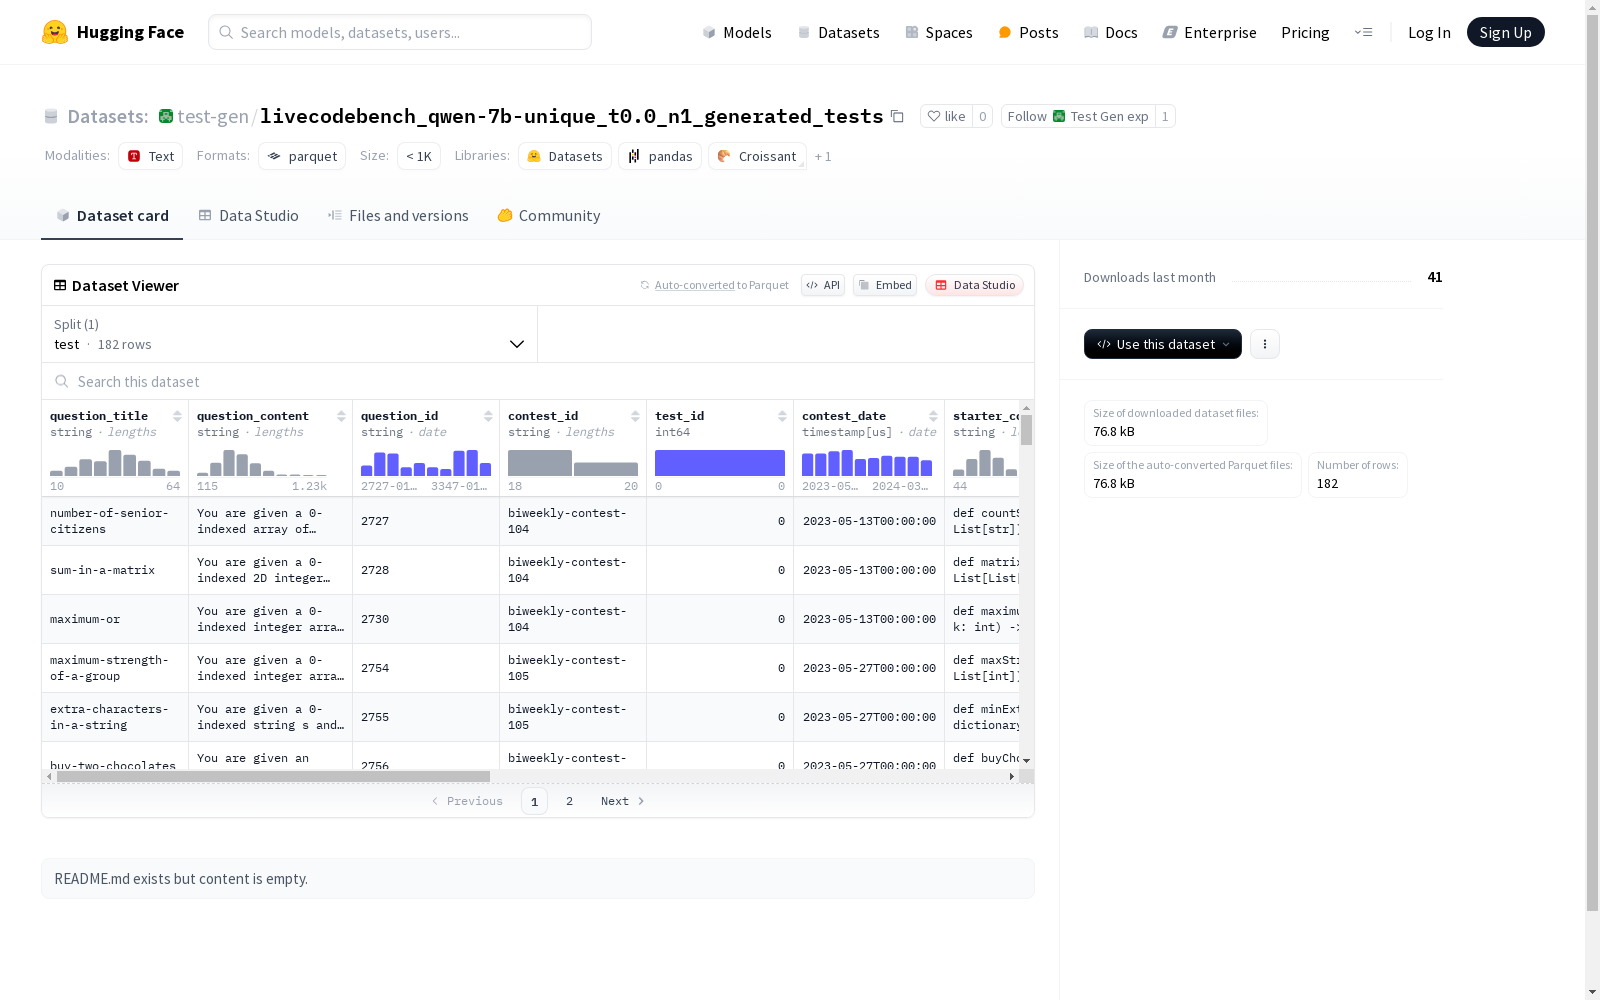Expand the +1 more libraries
The height and width of the screenshot is (1000, 1600).
823,156
